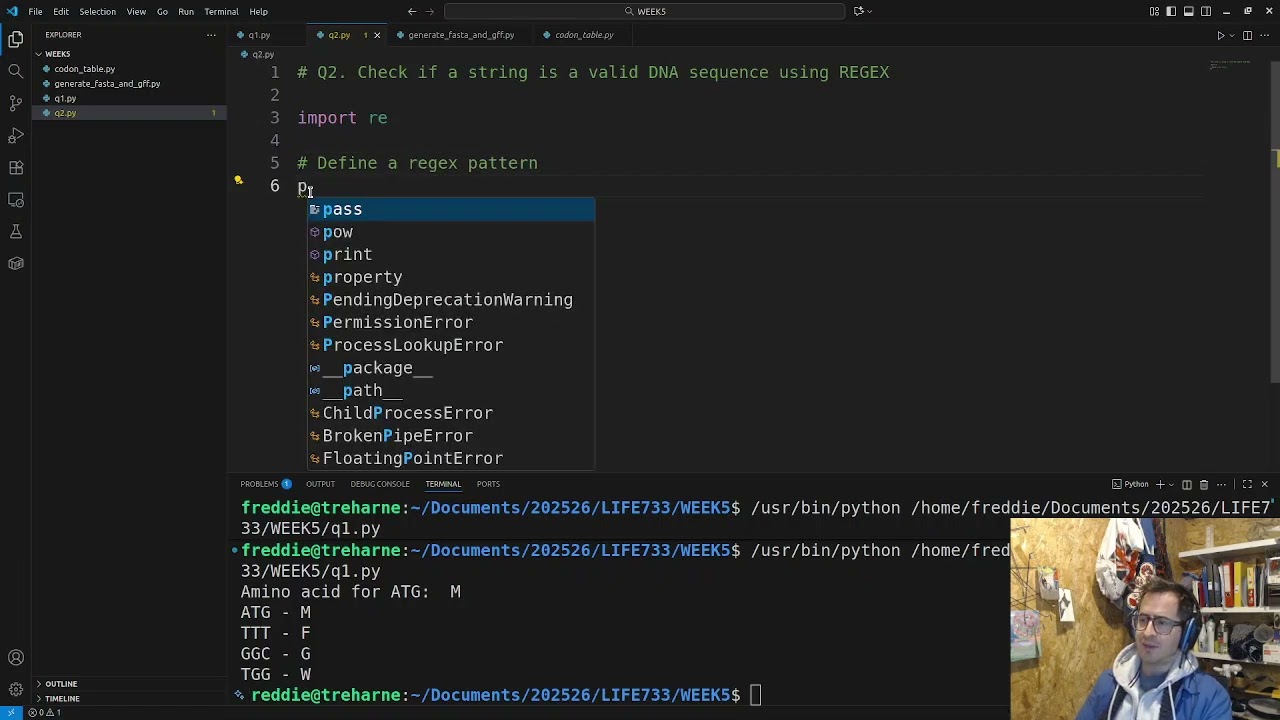
Task: Open the Accounts icon in the activity bar
Action: coord(16,658)
